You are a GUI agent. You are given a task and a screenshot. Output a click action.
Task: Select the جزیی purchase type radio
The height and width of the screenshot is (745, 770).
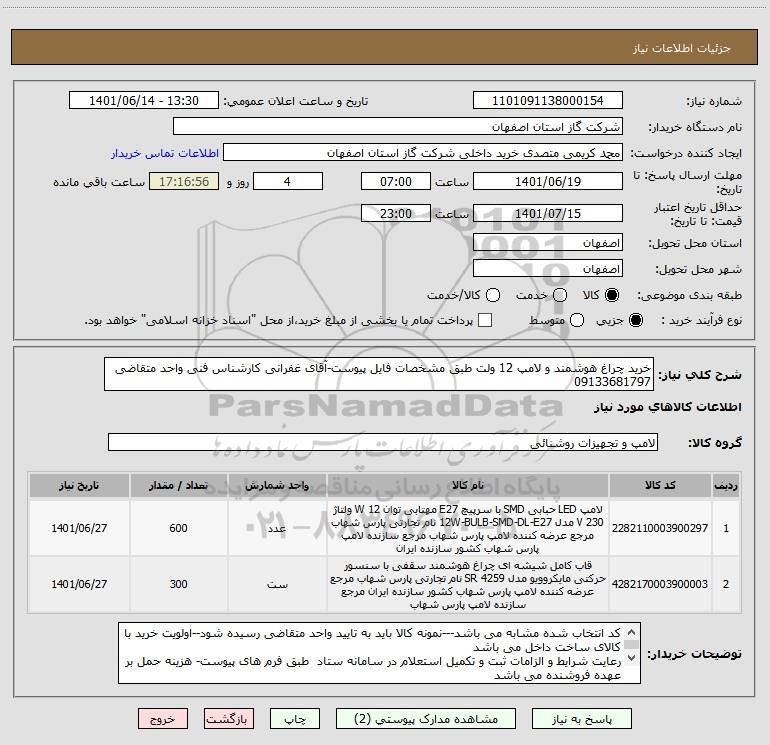click(635, 320)
